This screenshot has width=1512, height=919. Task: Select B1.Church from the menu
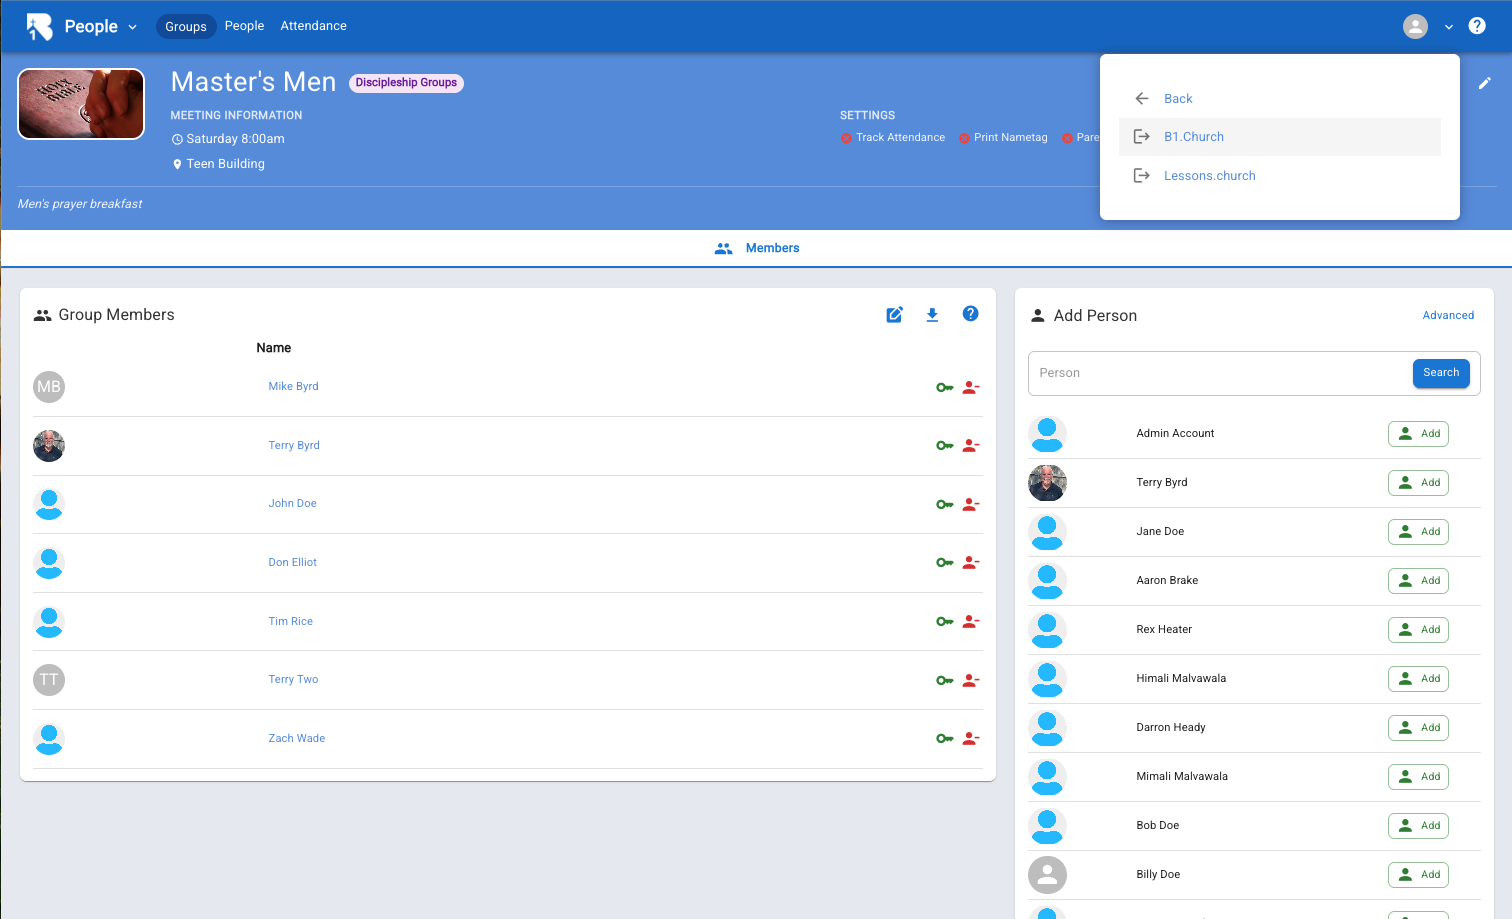point(1193,137)
